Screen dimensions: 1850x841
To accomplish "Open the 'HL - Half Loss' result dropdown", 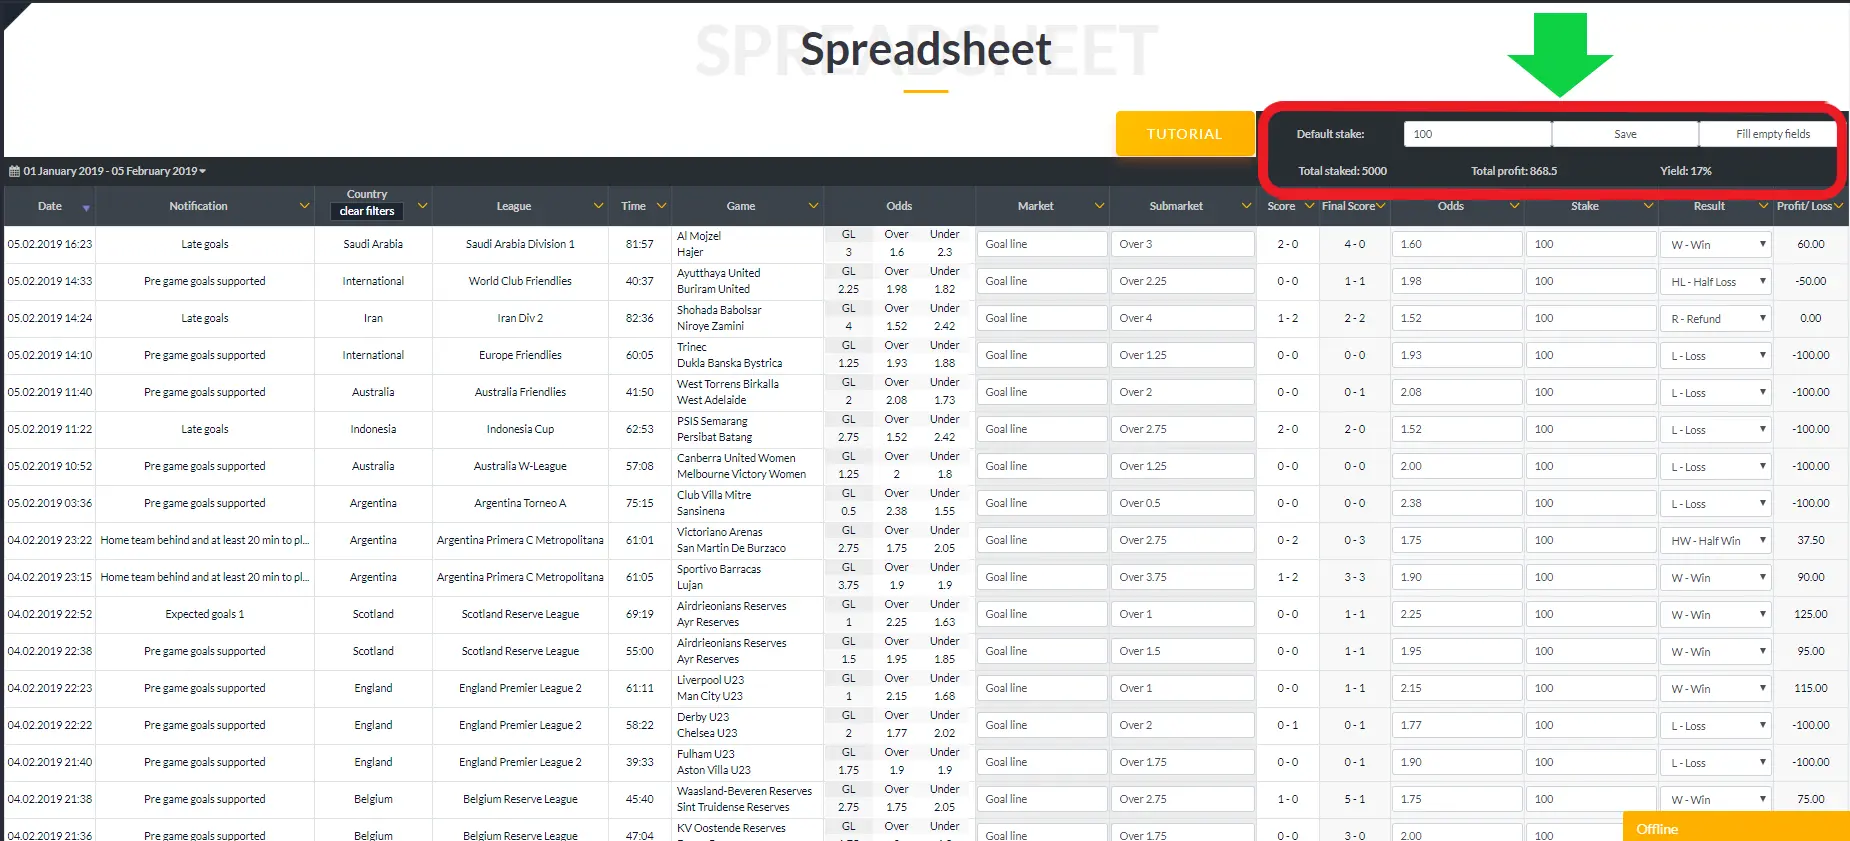I will 1716,281.
